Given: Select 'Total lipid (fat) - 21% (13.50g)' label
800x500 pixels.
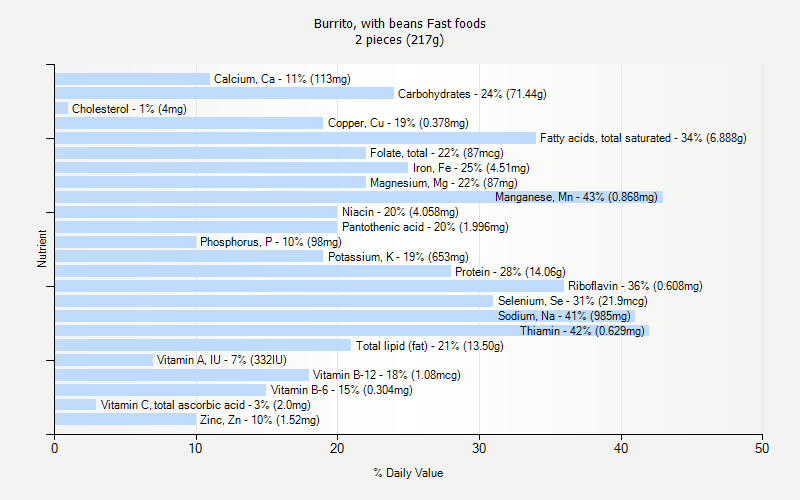Looking at the screenshot, I should pyautogui.click(x=430, y=346).
